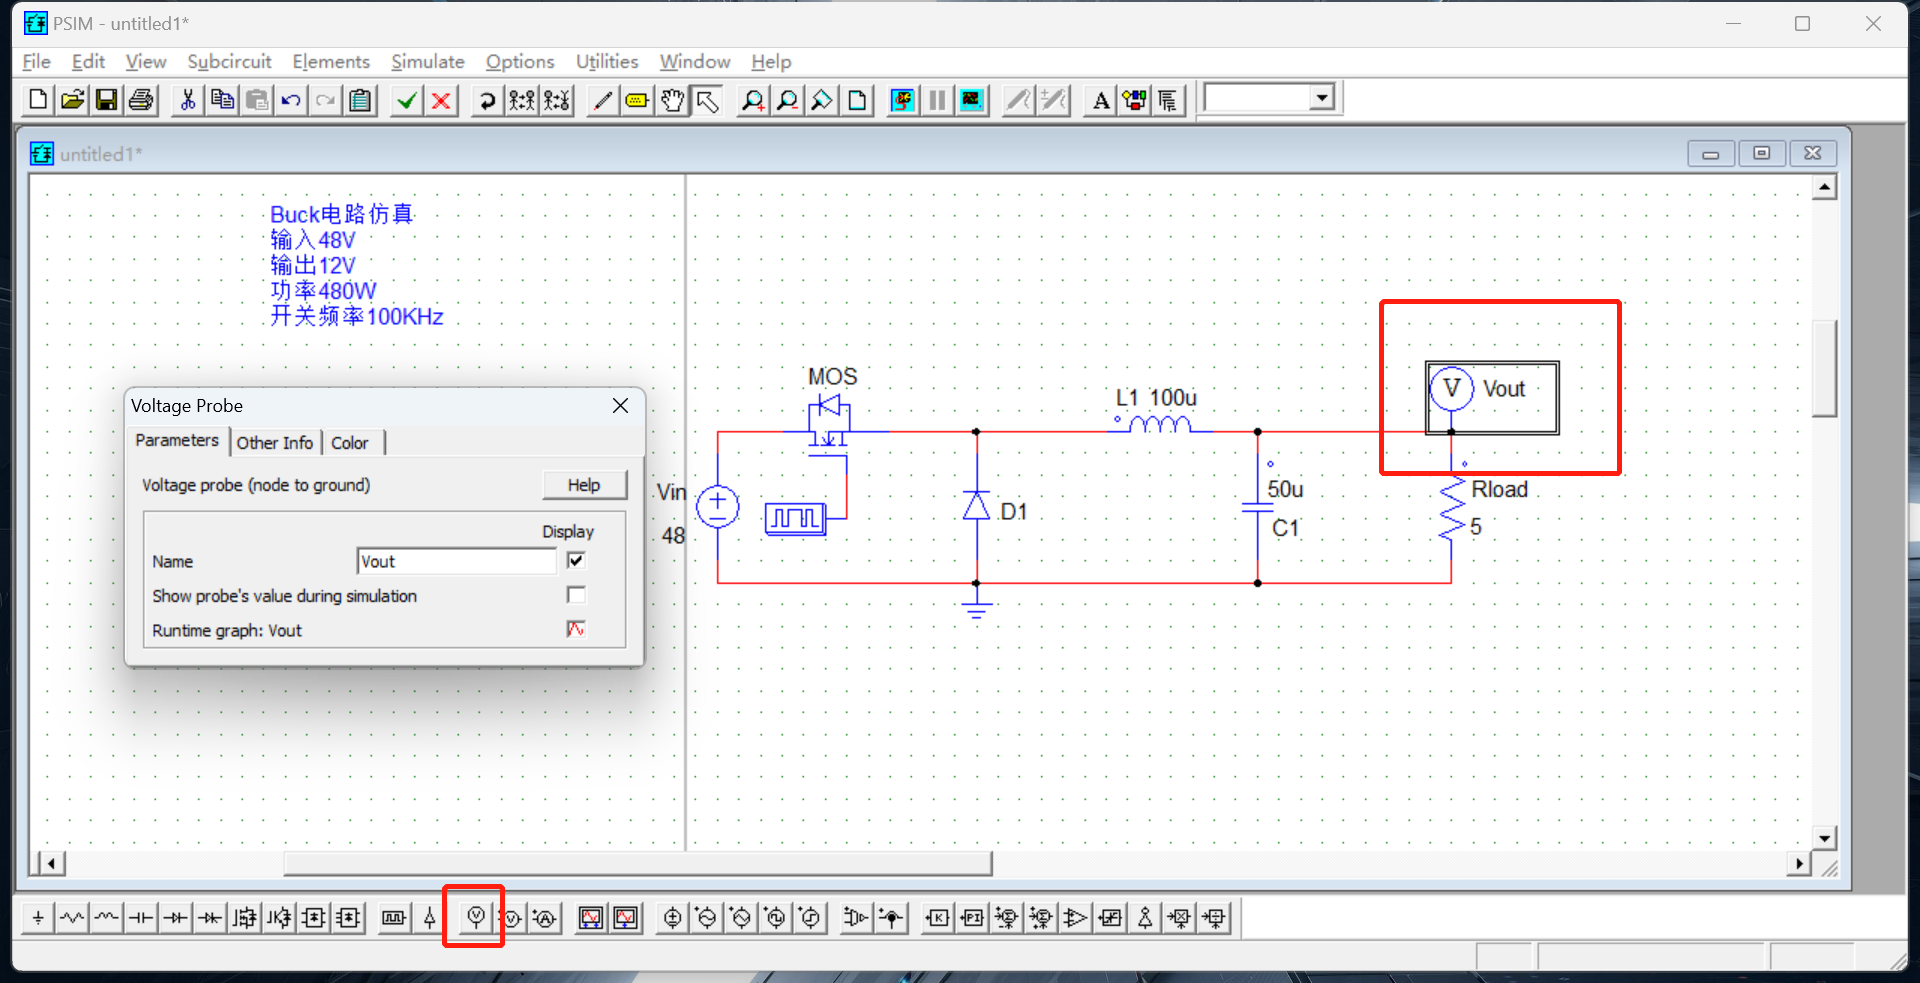This screenshot has width=1920, height=983.
Task: Enable Show probe's value during simulation
Action: (x=575, y=595)
